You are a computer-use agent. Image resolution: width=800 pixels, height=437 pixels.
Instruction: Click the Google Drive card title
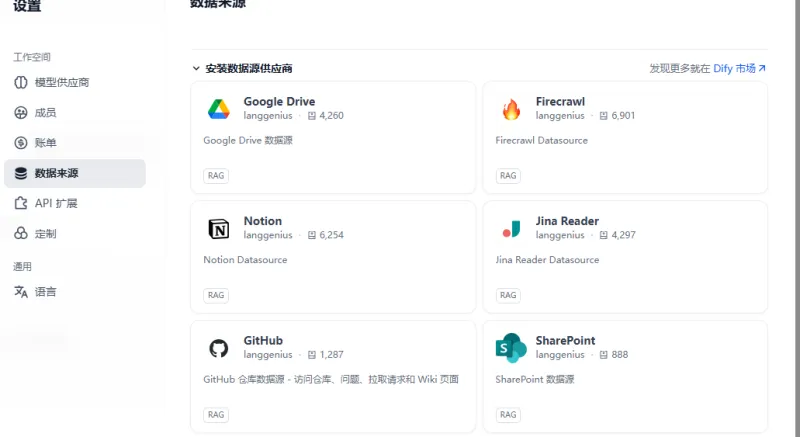[x=279, y=101]
